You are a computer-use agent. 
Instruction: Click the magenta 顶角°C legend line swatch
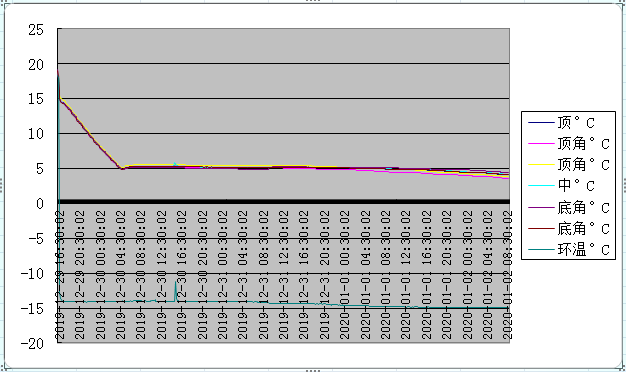(541, 143)
